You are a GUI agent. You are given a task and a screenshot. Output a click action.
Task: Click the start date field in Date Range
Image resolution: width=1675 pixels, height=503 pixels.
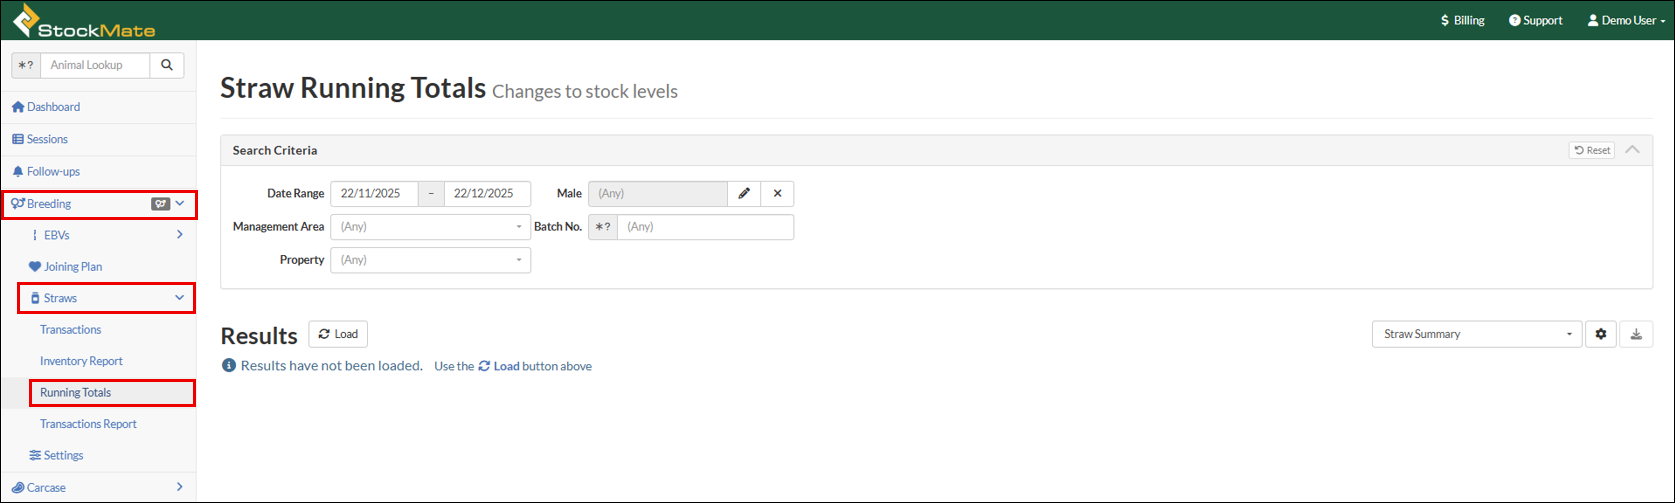[x=374, y=194]
